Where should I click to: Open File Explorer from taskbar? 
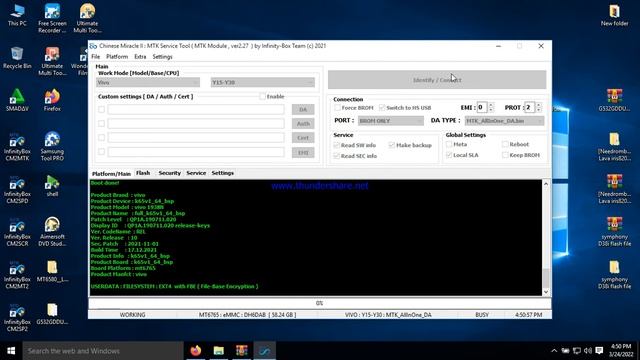[x=219, y=351]
